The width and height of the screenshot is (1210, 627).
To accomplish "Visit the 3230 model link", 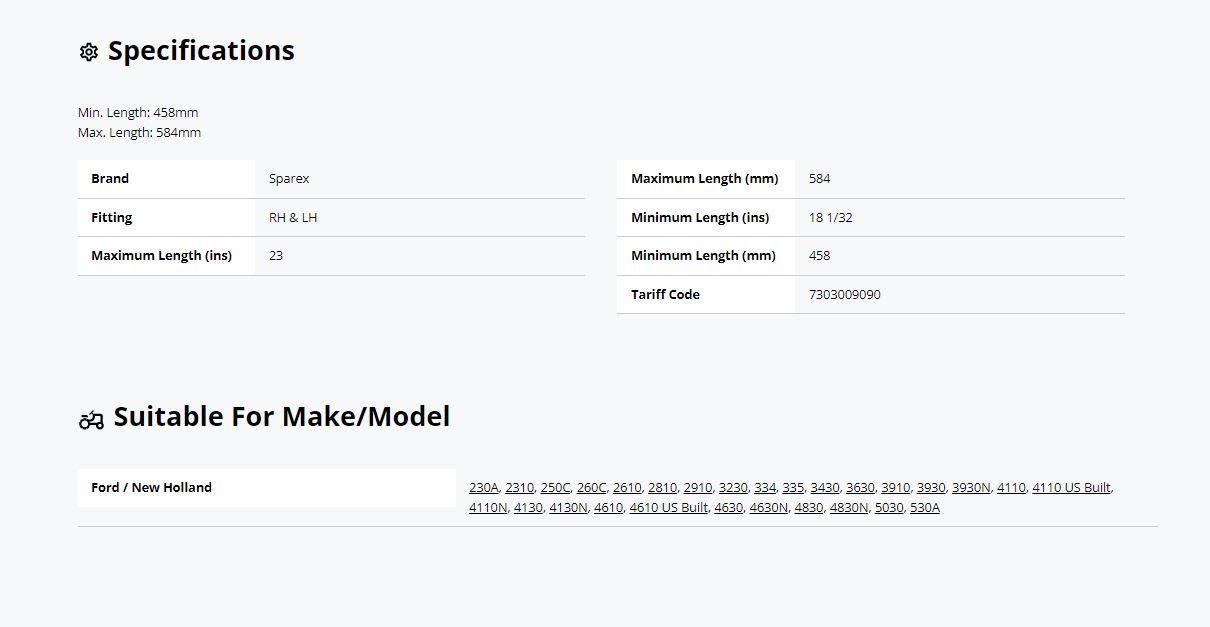I will pos(733,487).
